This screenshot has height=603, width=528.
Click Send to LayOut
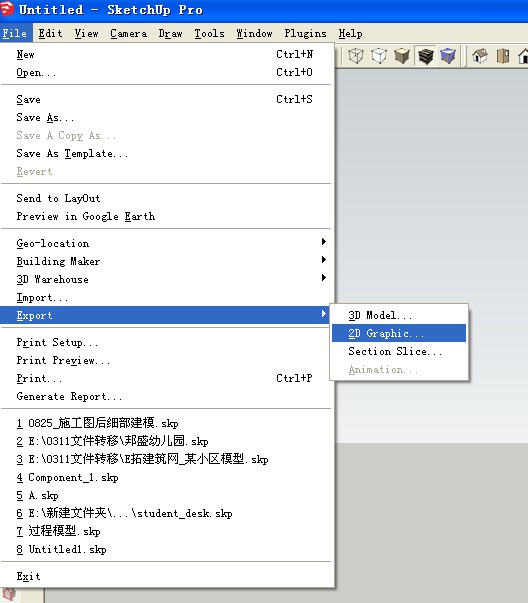pos(58,198)
